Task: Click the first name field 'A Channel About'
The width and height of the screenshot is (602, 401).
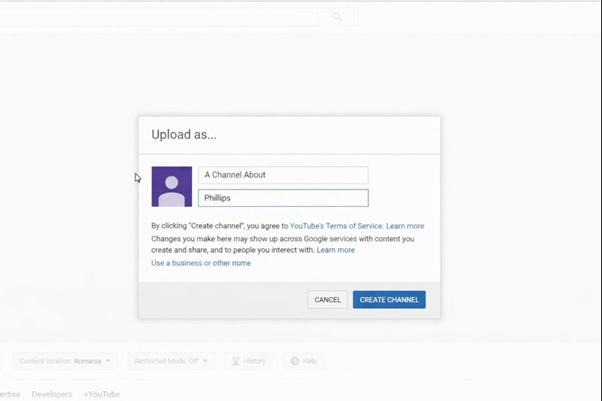Action: (x=283, y=175)
